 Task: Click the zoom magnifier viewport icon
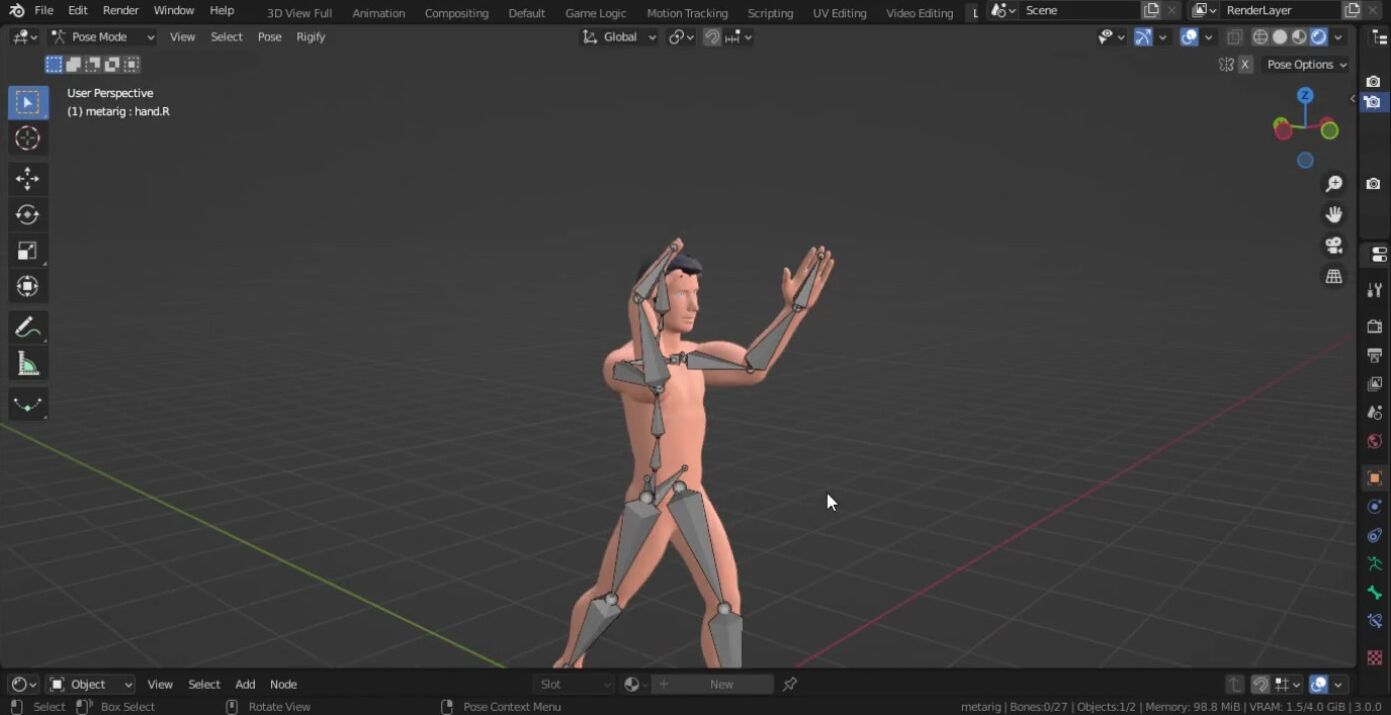[1334, 184]
